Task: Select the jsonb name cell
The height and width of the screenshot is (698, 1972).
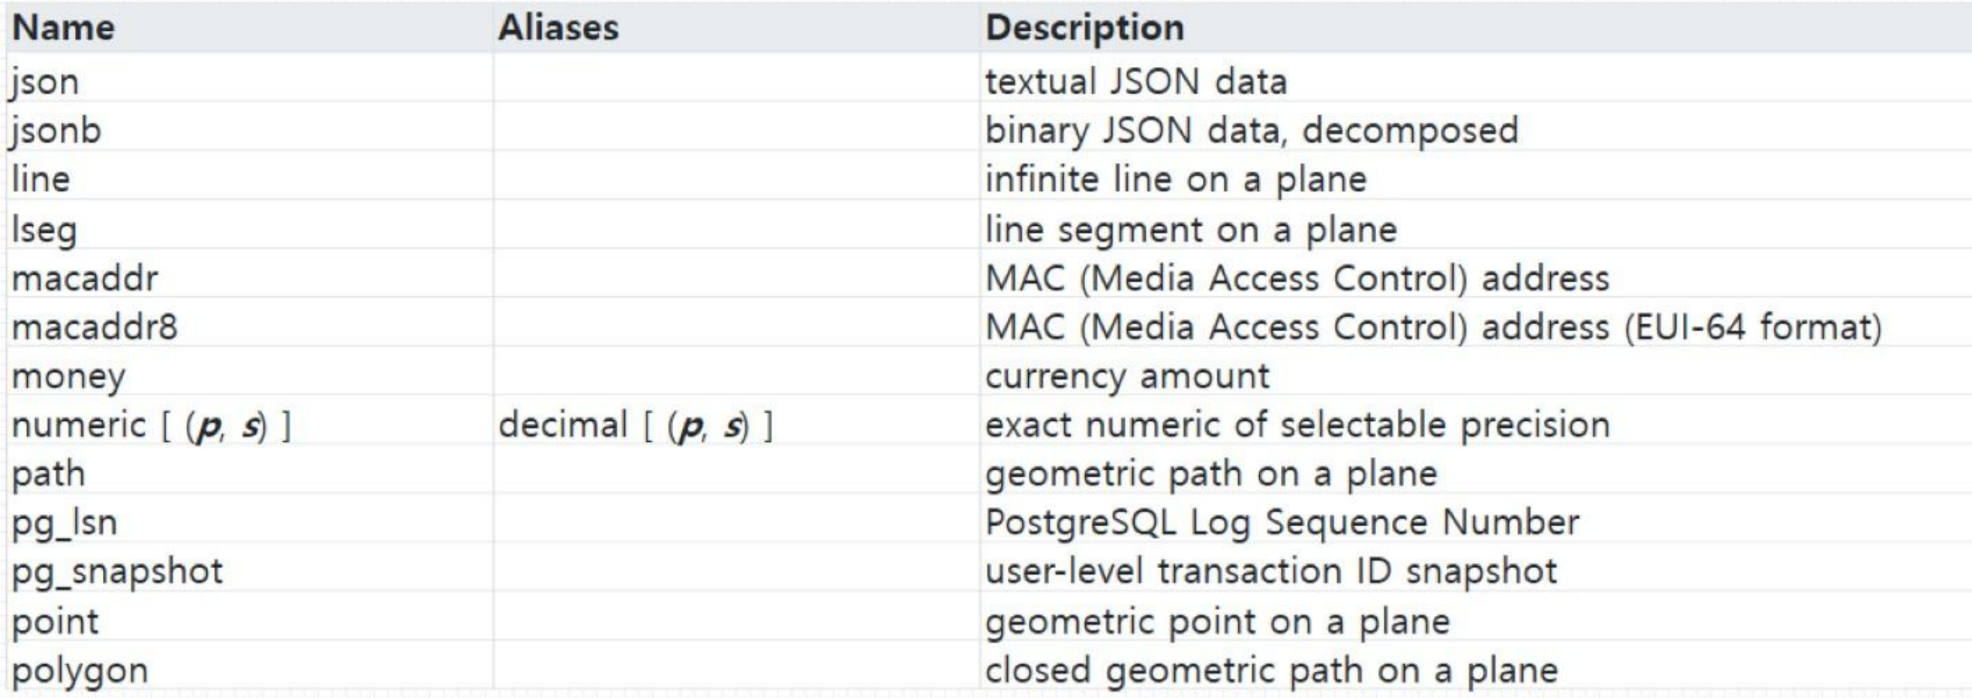Action: 56,130
